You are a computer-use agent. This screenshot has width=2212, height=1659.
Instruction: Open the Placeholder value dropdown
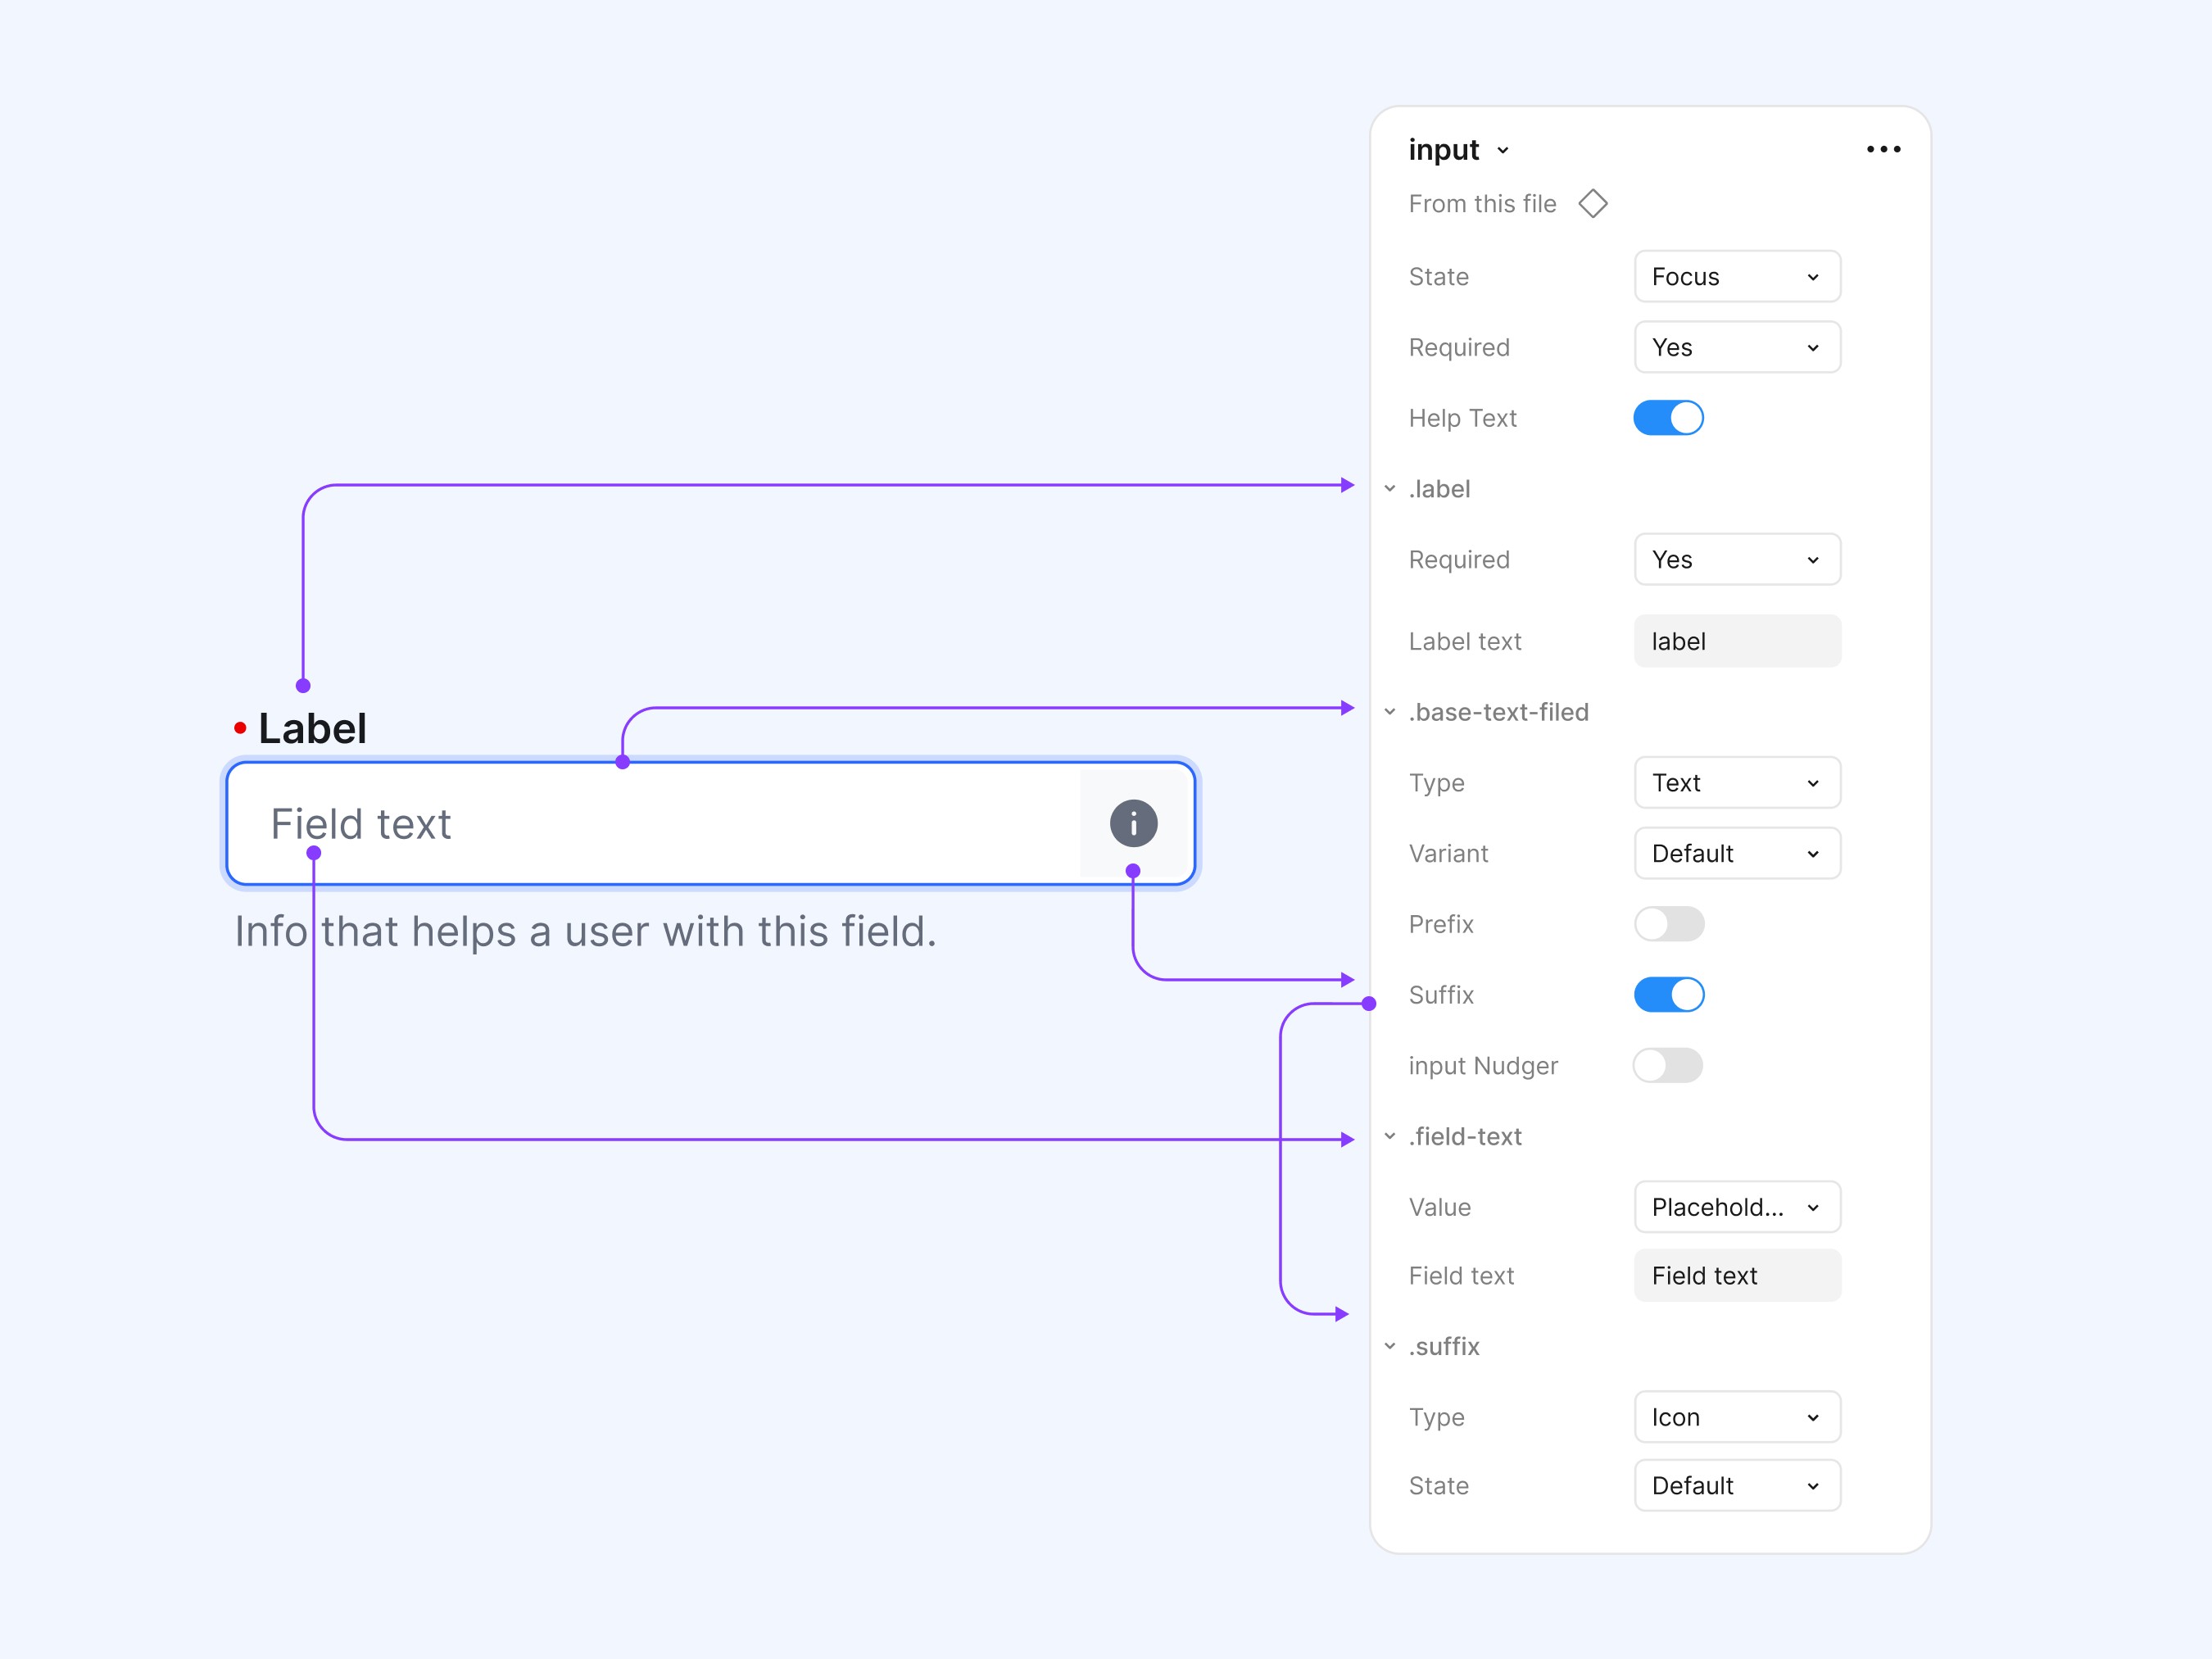(x=1737, y=1207)
